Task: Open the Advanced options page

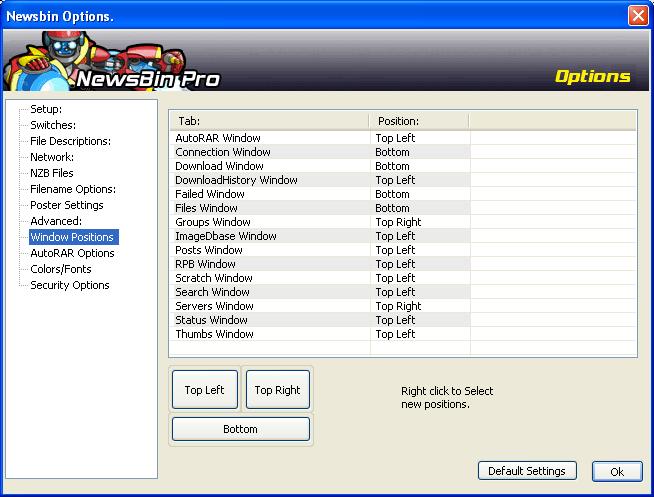Action: [56, 221]
